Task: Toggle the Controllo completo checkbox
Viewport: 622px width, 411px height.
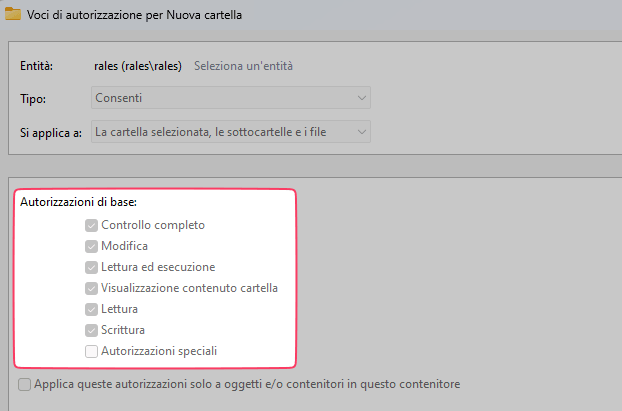Action: pyautogui.click(x=92, y=225)
